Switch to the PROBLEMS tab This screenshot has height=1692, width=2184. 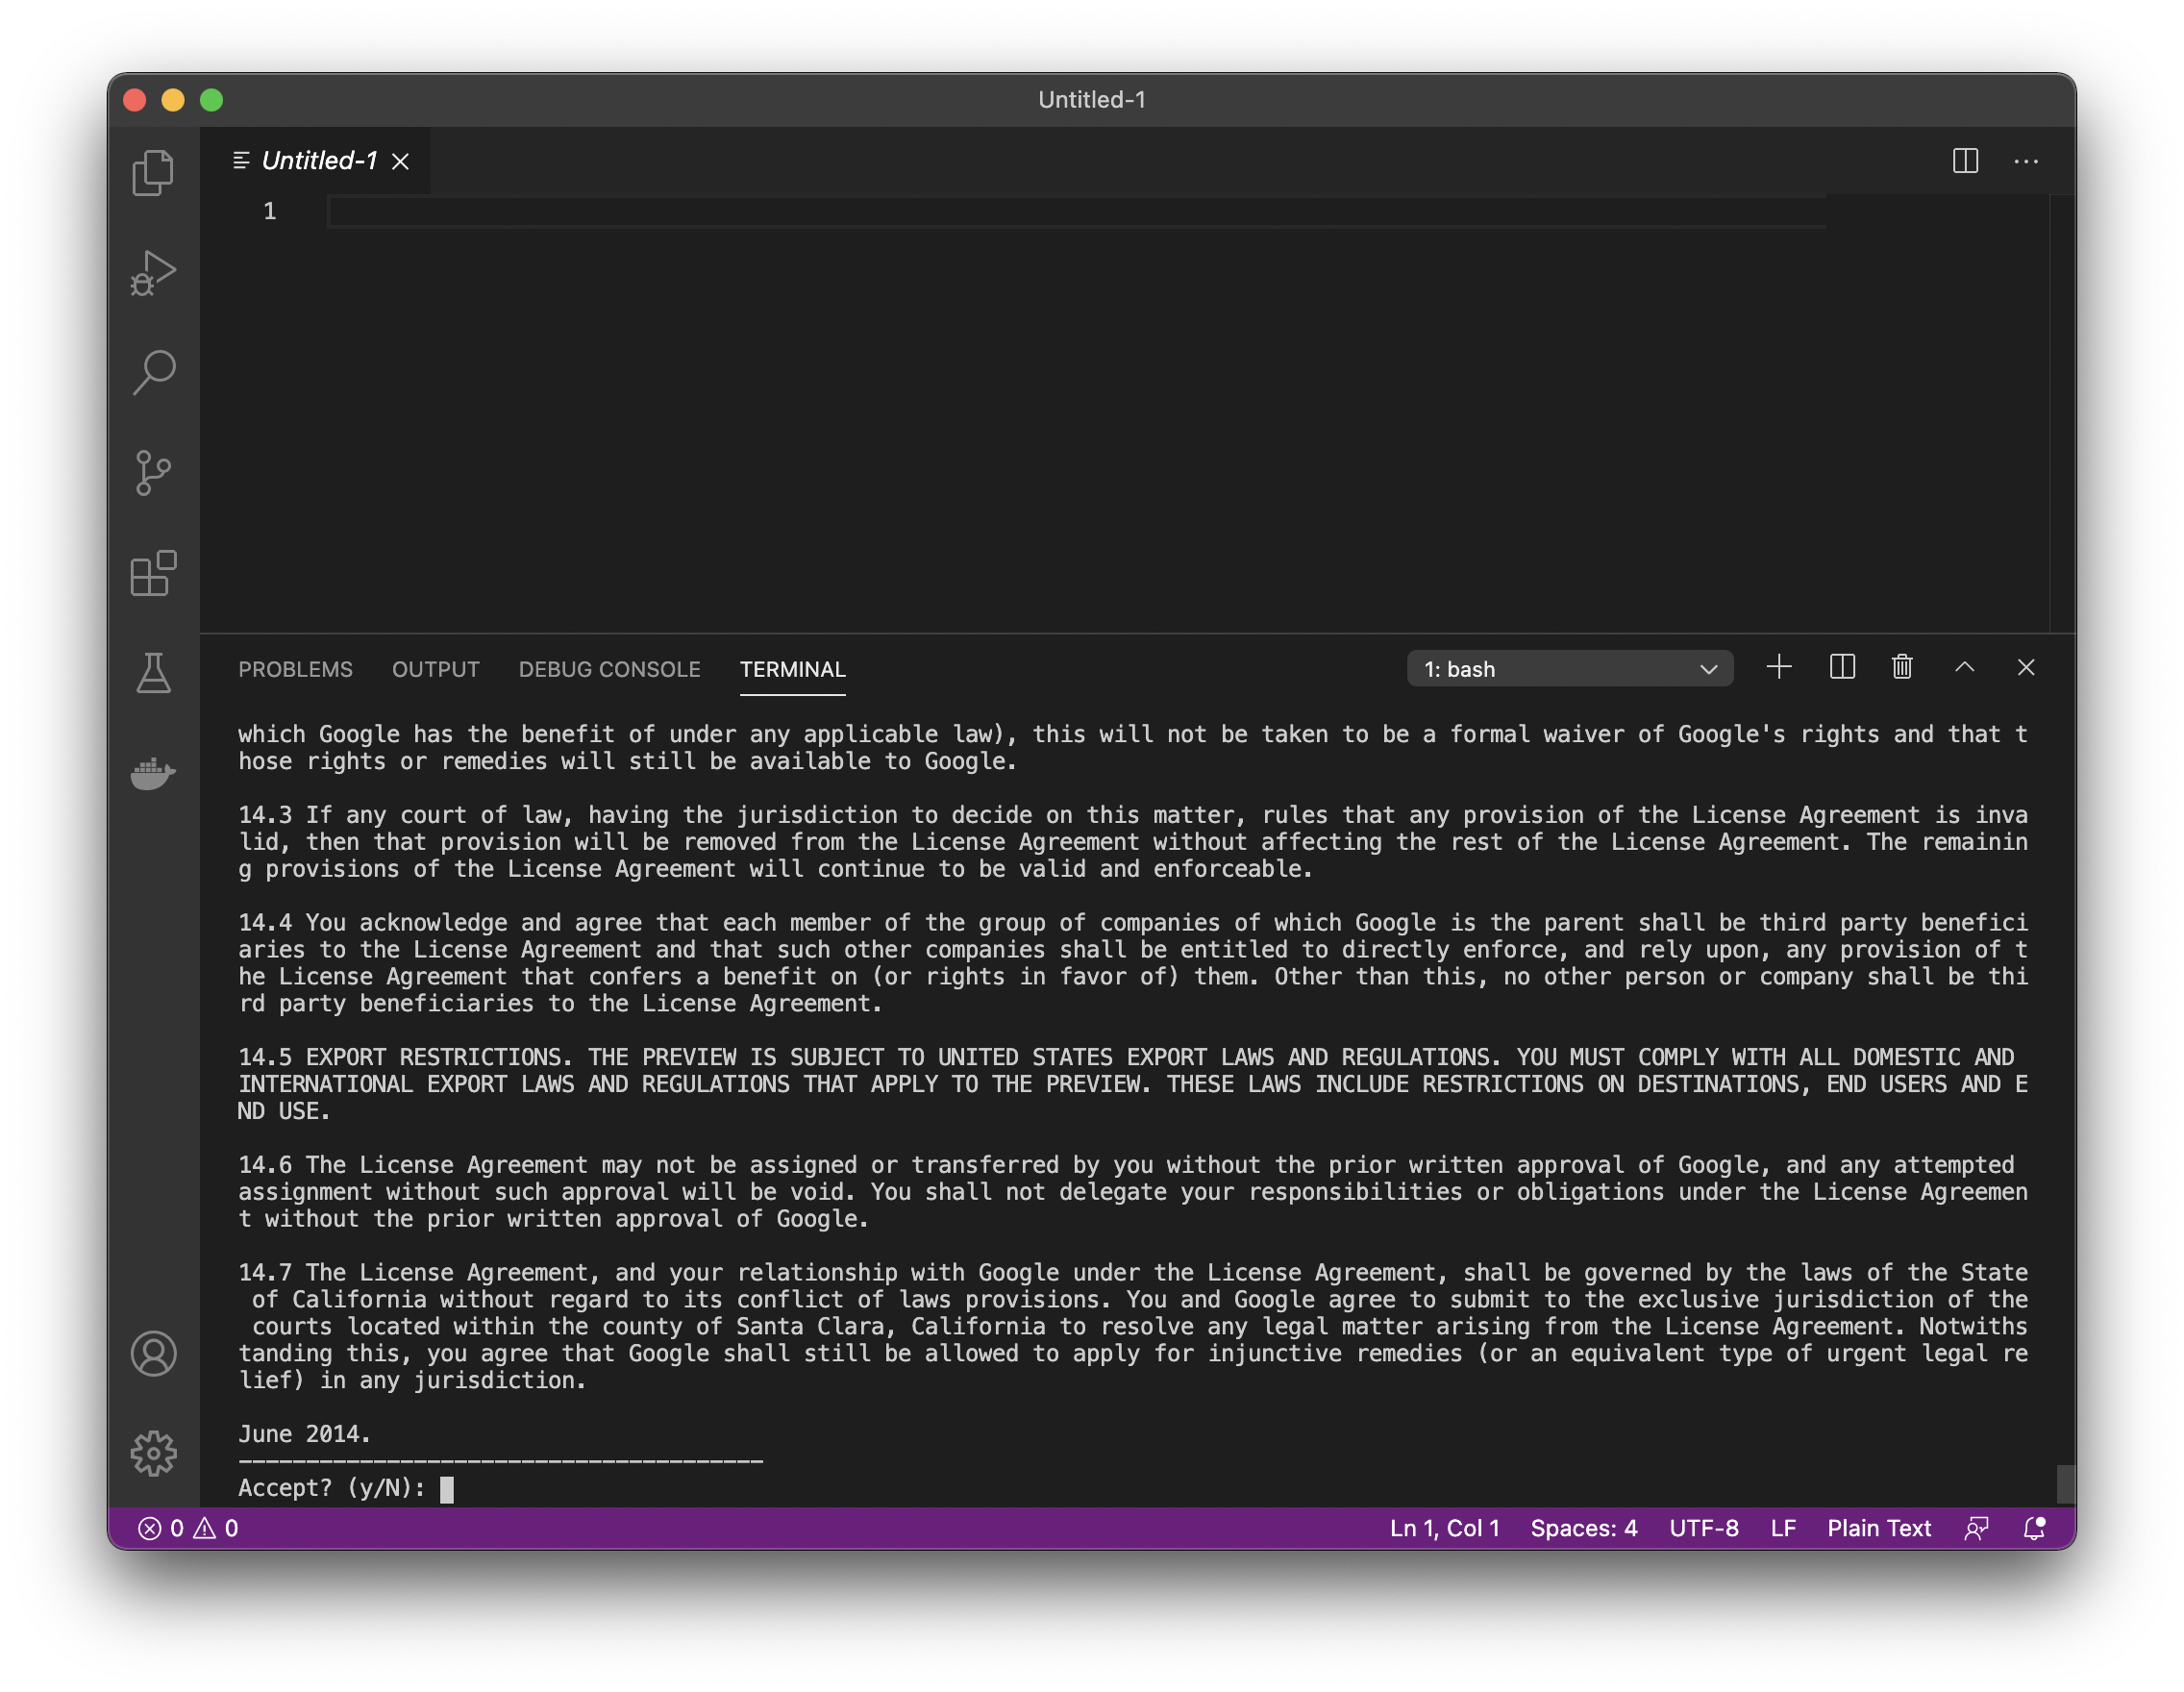pos(295,669)
